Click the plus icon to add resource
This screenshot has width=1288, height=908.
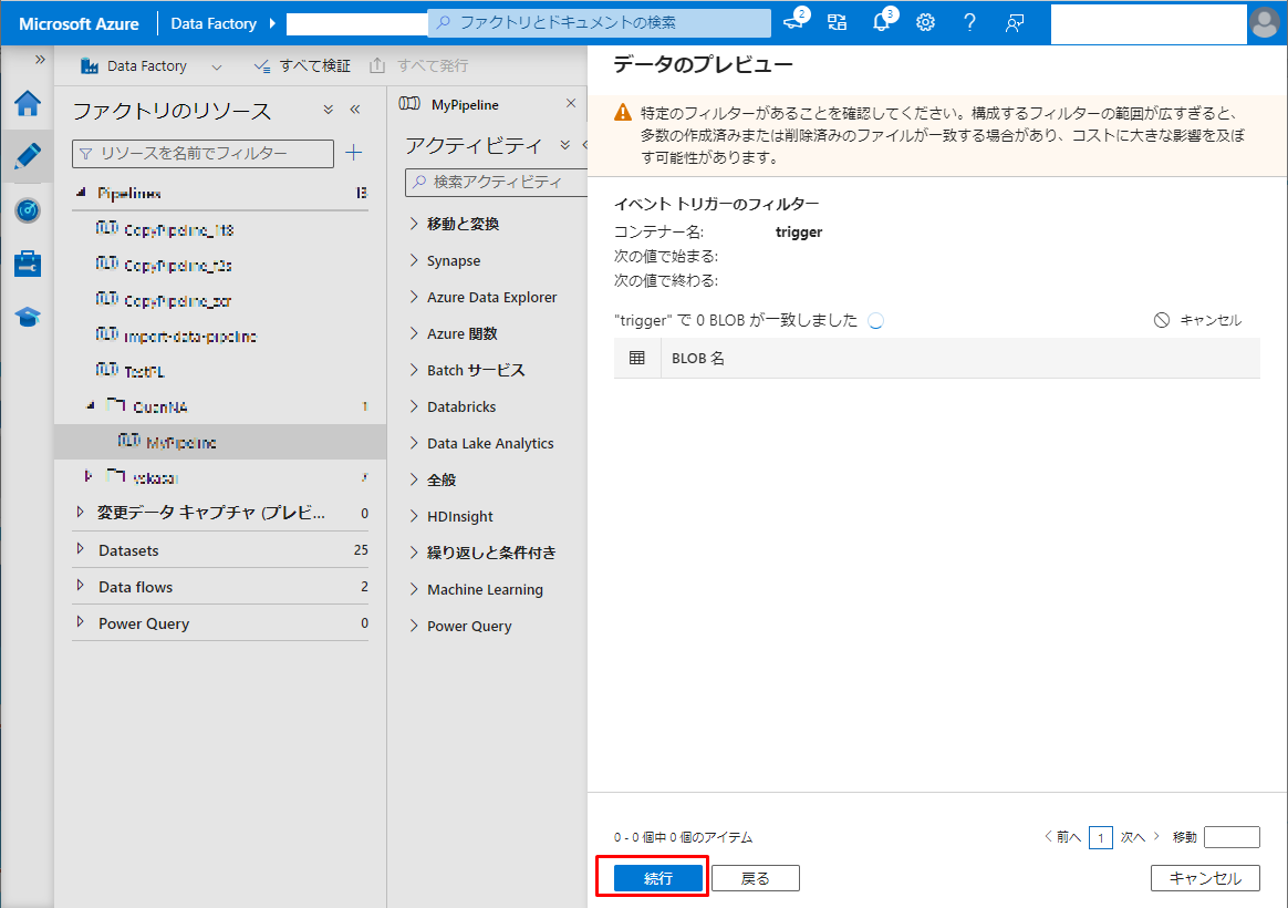tap(353, 153)
